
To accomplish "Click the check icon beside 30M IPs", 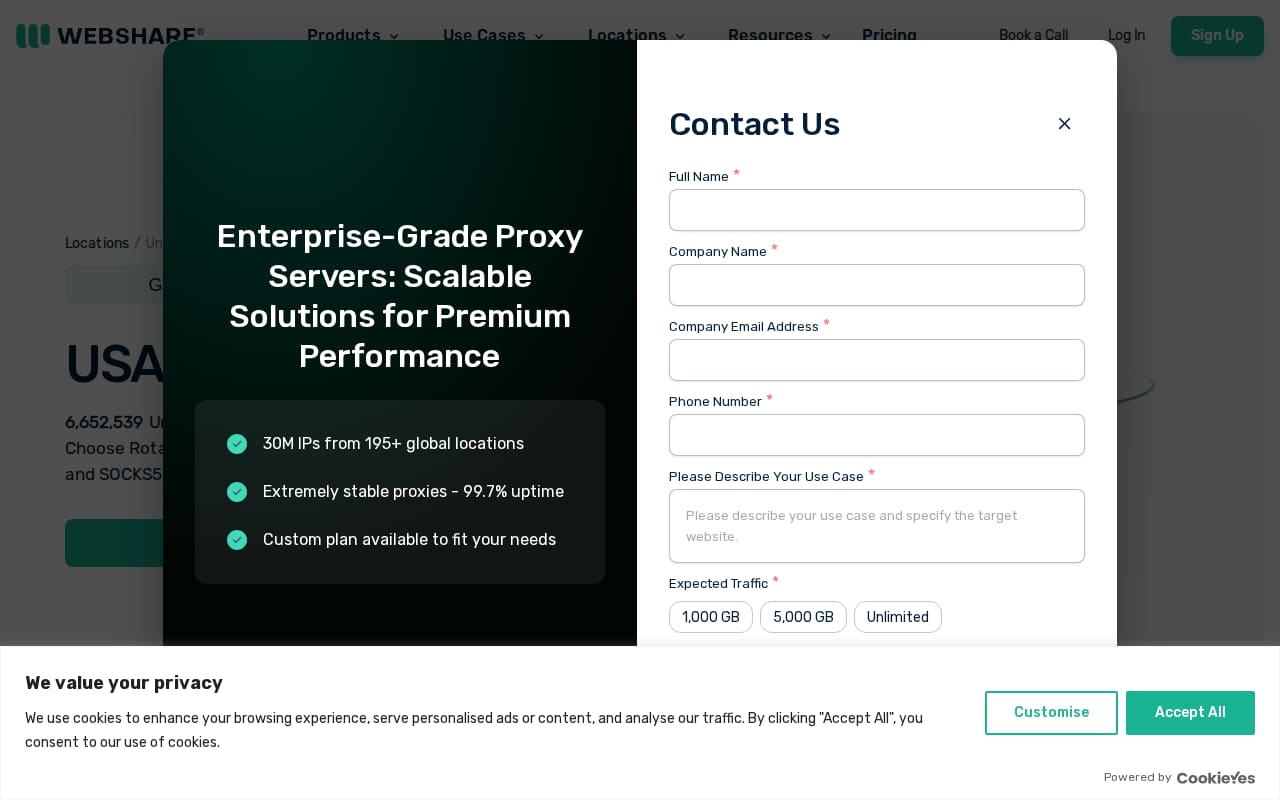I will click(x=237, y=444).
